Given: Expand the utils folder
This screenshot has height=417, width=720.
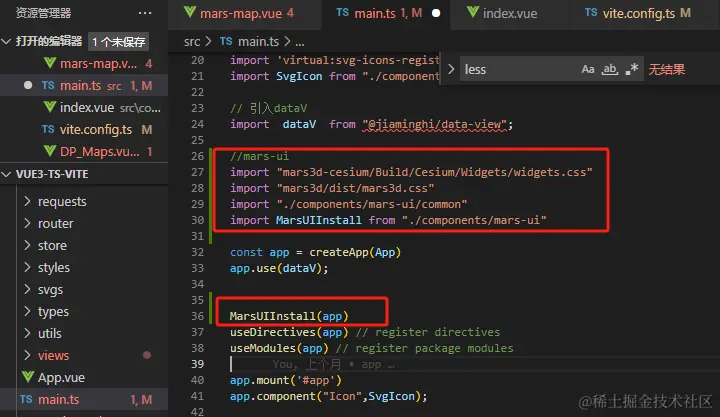Looking at the screenshot, I should coord(27,333).
